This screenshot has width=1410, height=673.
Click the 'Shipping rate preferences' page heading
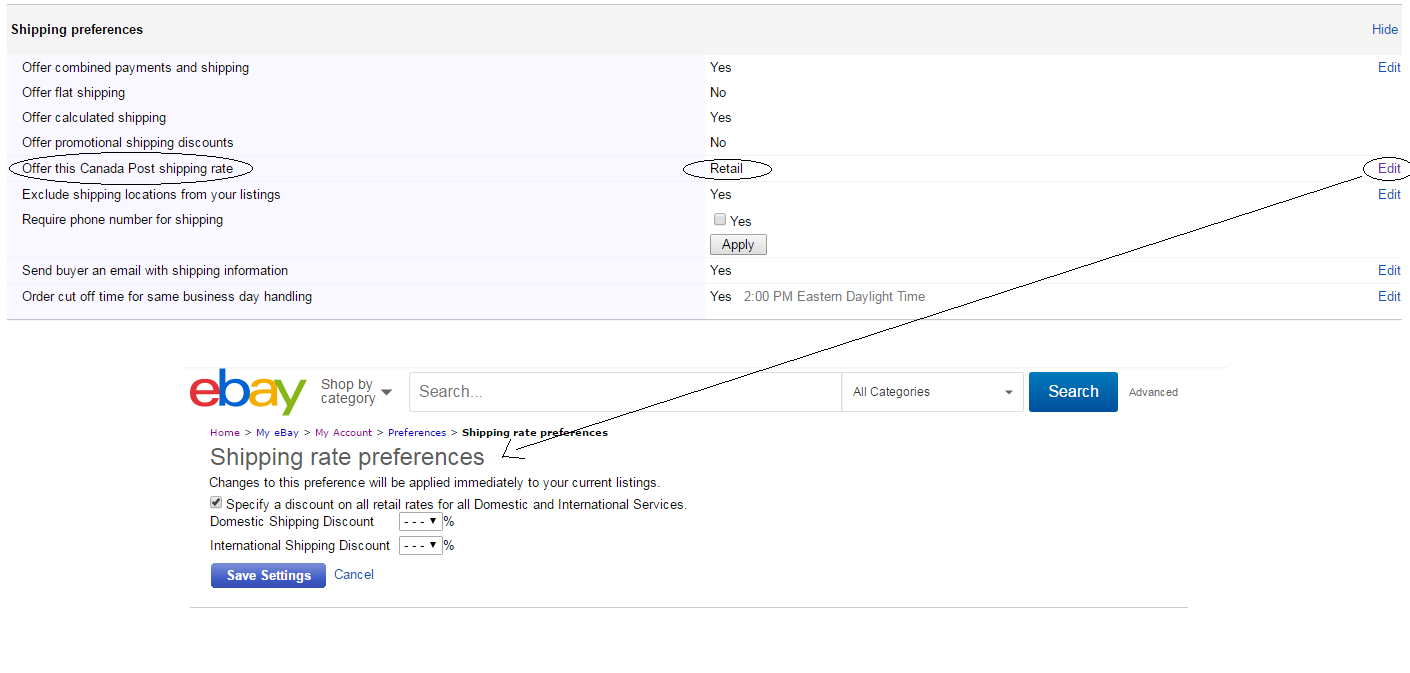click(x=347, y=457)
